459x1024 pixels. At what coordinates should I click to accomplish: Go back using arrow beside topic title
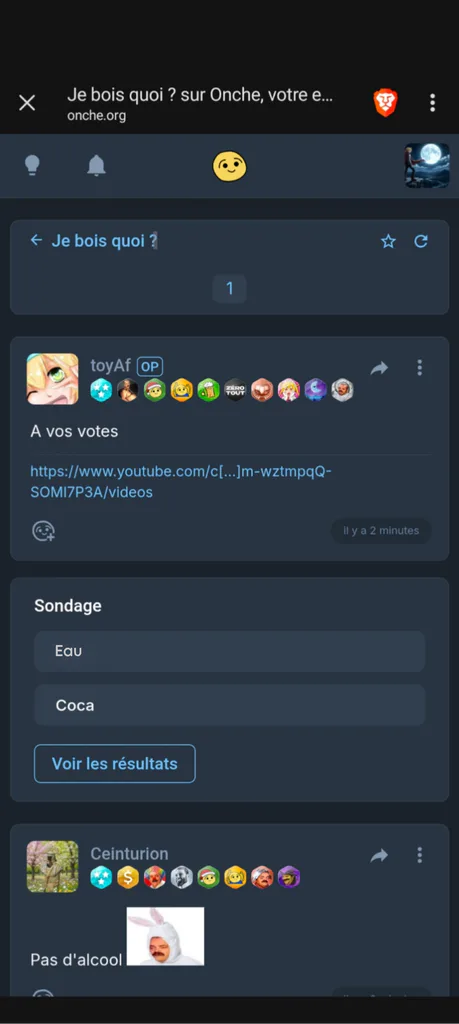click(37, 240)
